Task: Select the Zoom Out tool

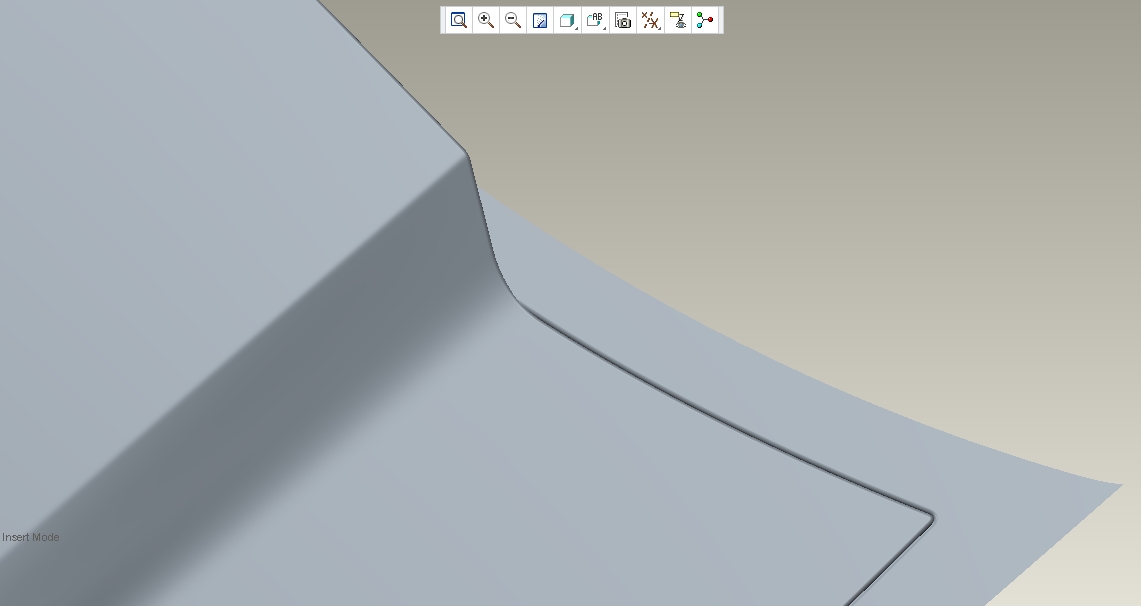Action: click(513, 20)
